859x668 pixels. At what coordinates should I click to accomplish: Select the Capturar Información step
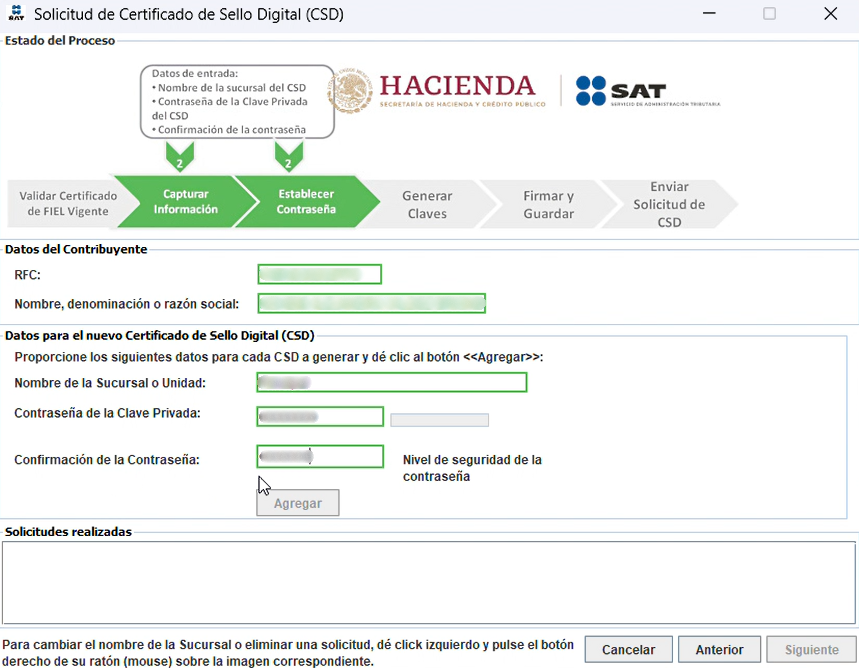coord(184,202)
